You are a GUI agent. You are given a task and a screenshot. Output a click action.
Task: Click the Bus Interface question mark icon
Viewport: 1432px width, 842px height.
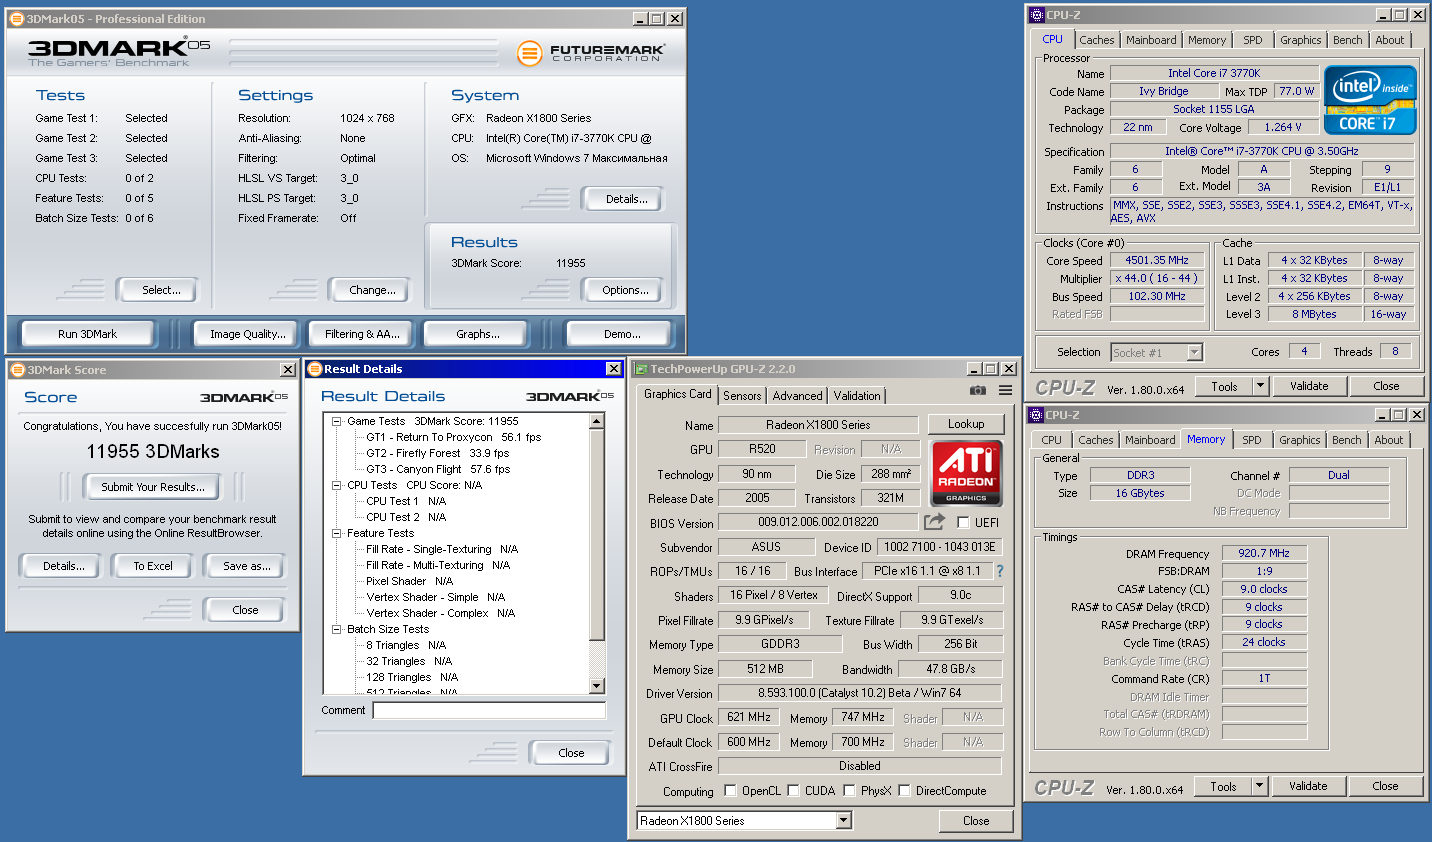coord(999,571)
